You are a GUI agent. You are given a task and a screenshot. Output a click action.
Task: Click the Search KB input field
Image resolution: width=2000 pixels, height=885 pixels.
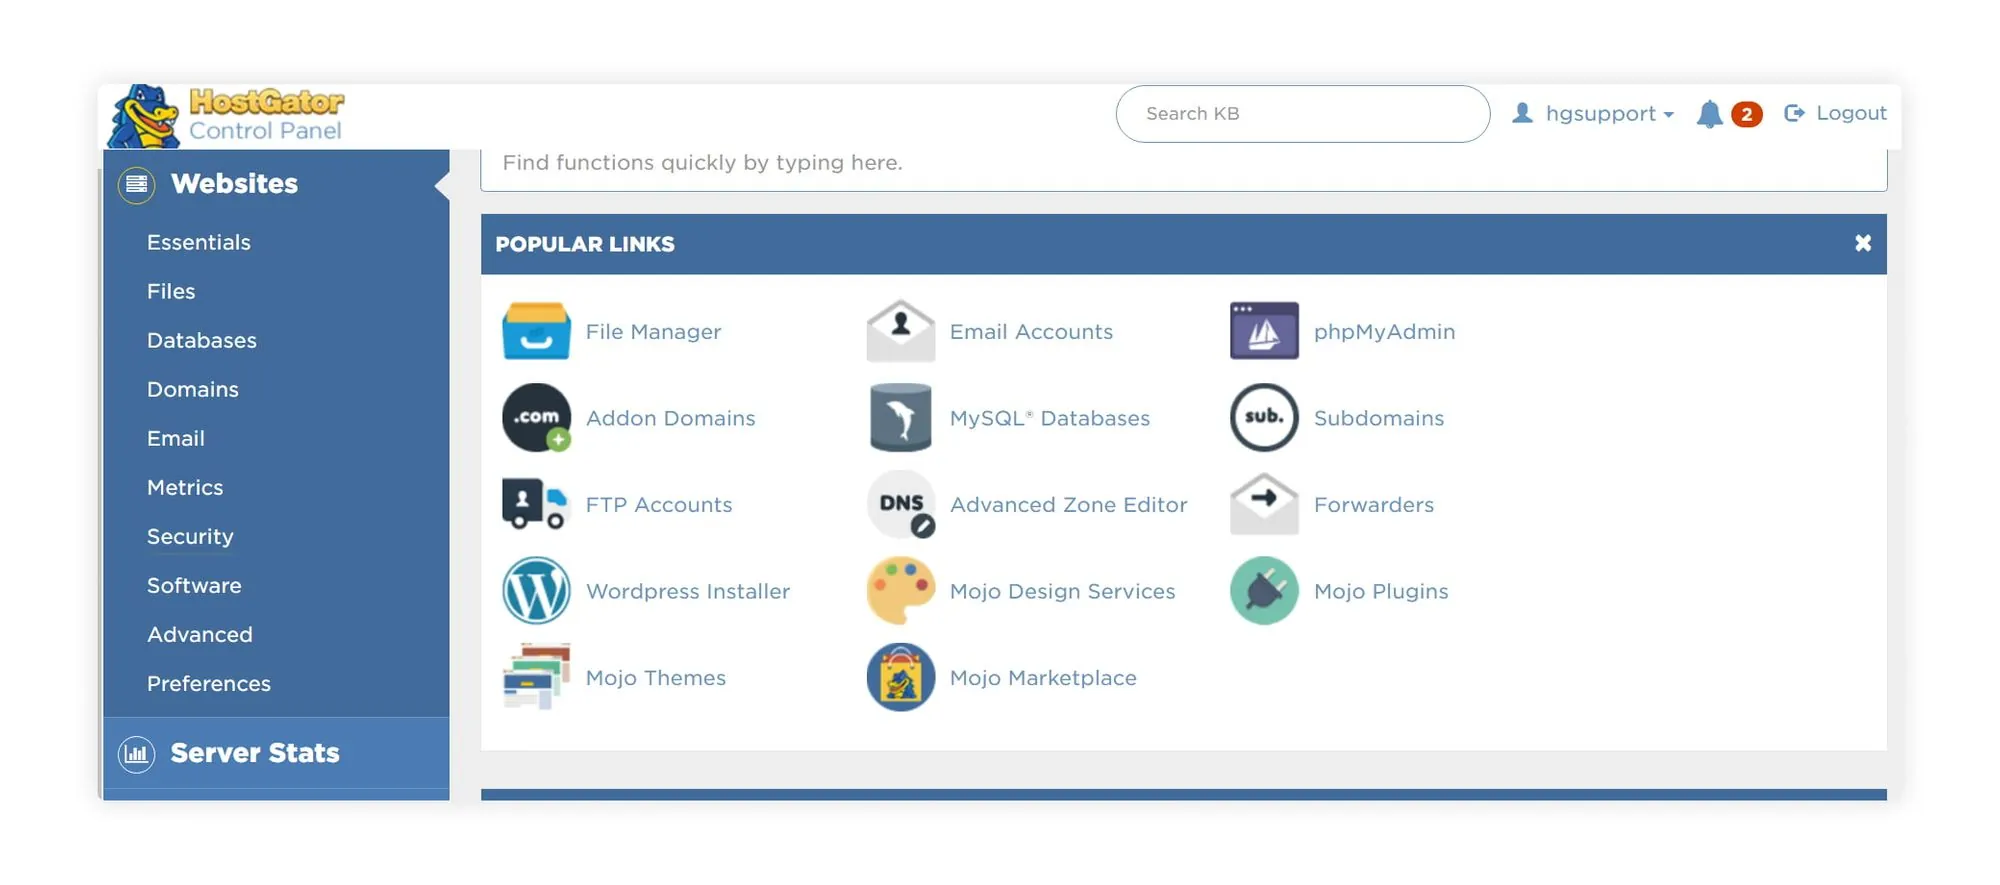[x=1303, y=114]
